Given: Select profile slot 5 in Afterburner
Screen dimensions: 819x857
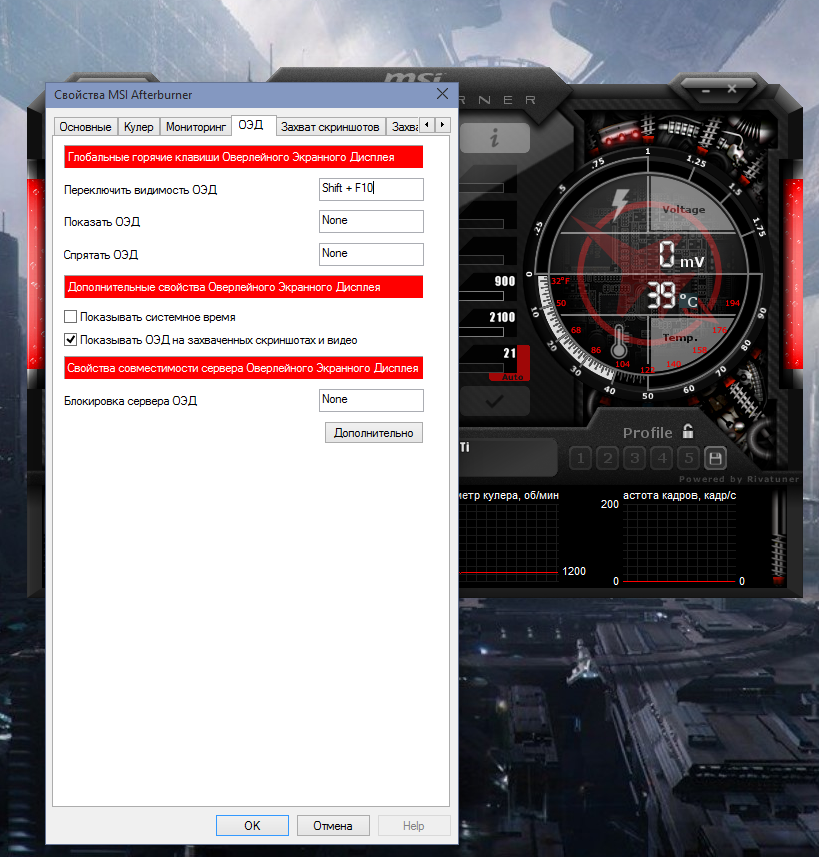Looking at the screenshot, I should (x=688, y=458).
